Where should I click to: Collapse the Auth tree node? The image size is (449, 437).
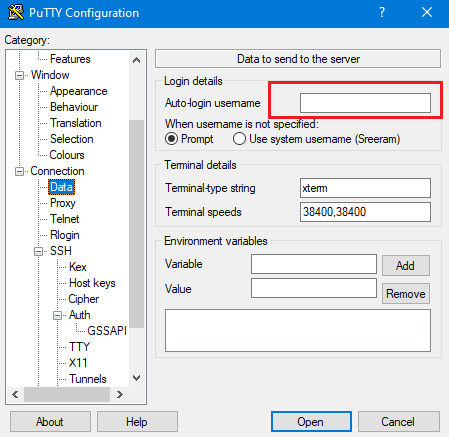[x=58, y=315]
